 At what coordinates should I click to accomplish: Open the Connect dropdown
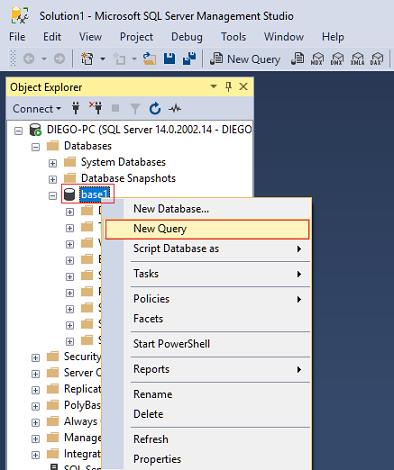pyautogui.click(x=37, y=109)
